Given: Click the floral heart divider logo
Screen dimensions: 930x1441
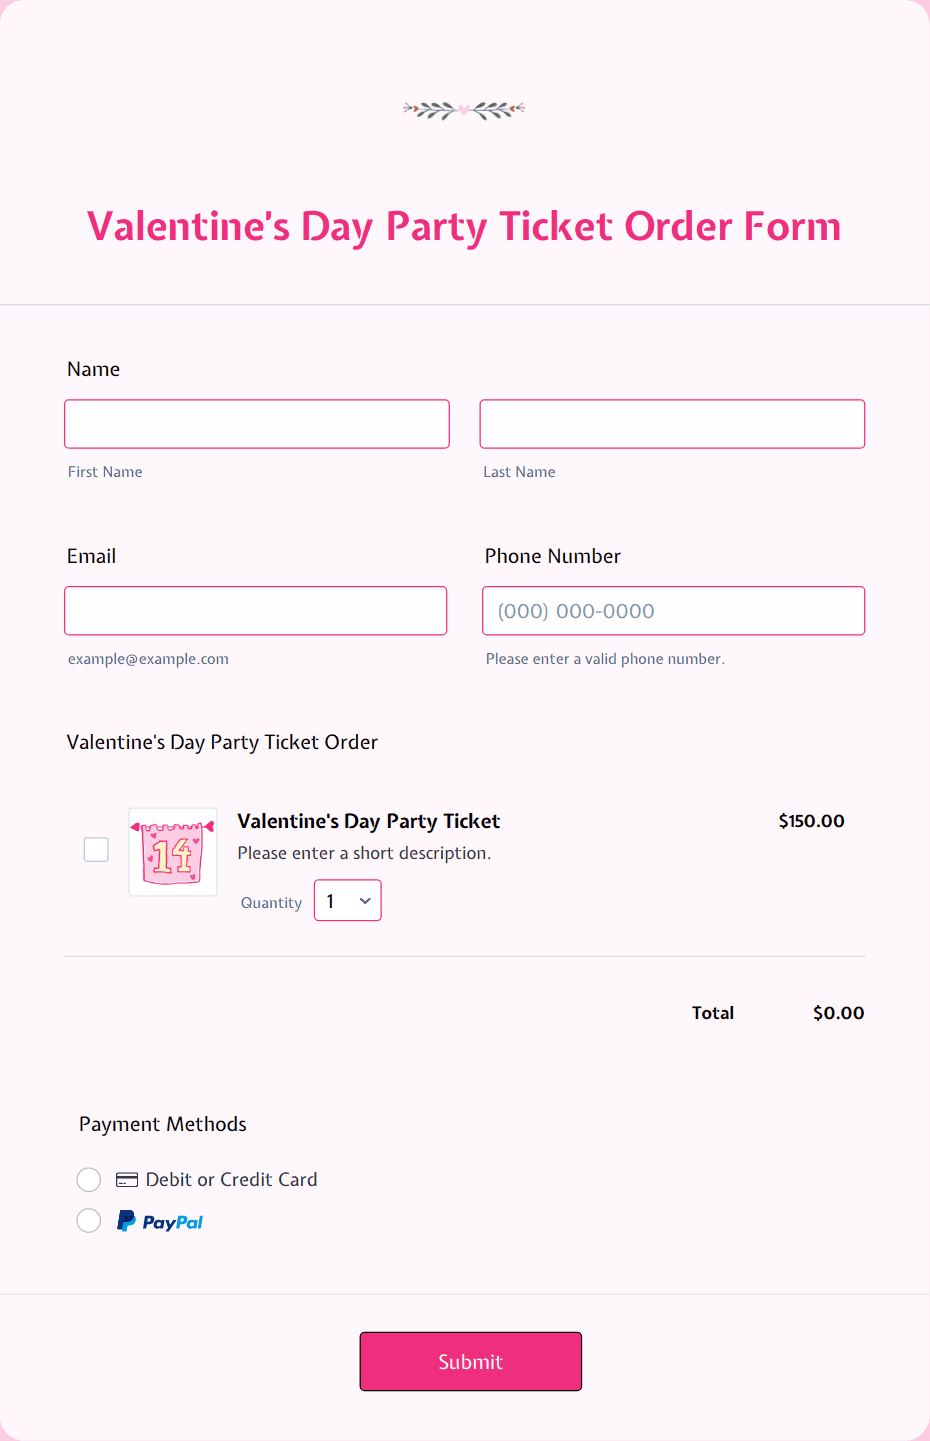Looking at the screenshot, I should (464, 110).
